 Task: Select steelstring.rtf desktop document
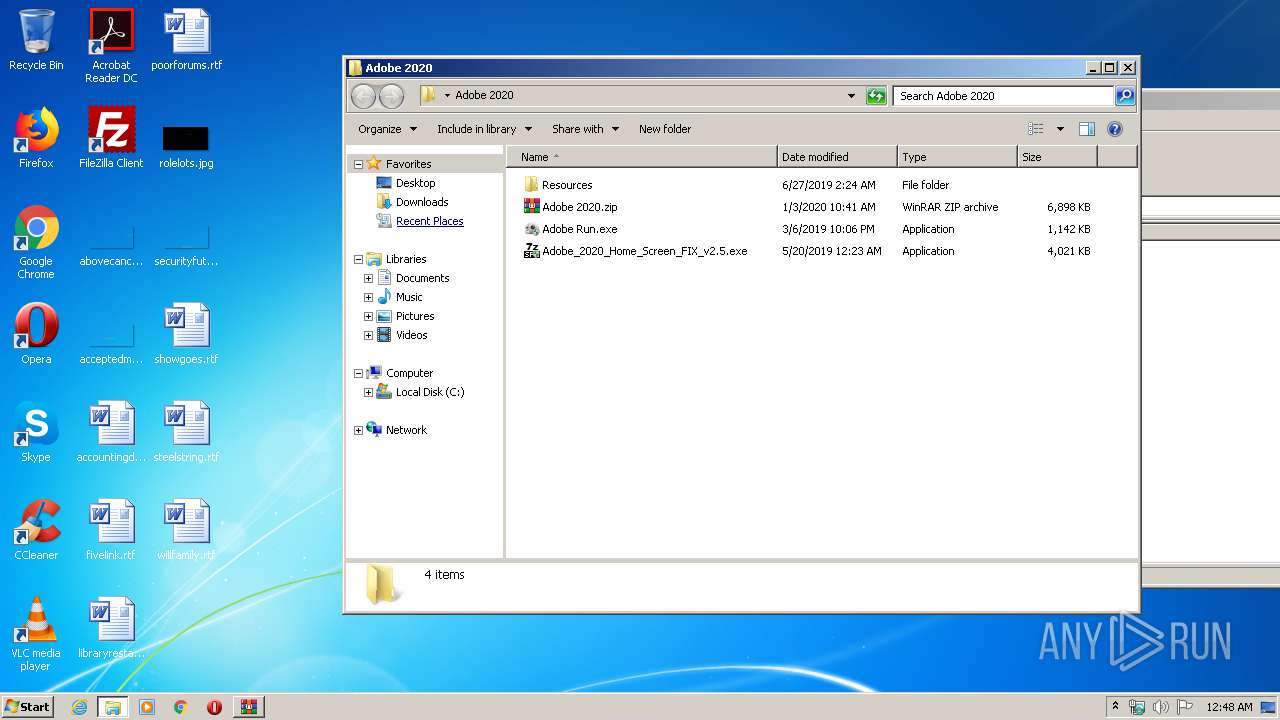(x=186, y=432)
